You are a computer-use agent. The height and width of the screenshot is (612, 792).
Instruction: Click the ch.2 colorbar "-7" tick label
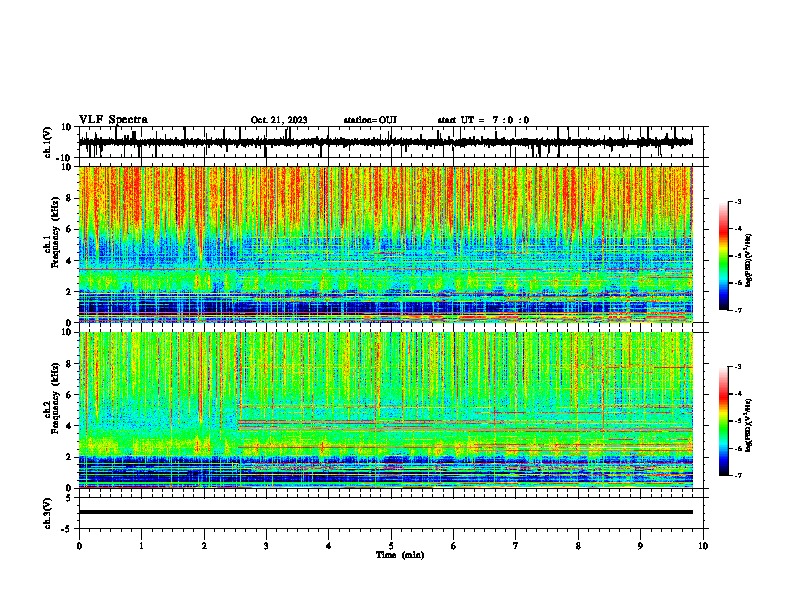click(737, 476)
